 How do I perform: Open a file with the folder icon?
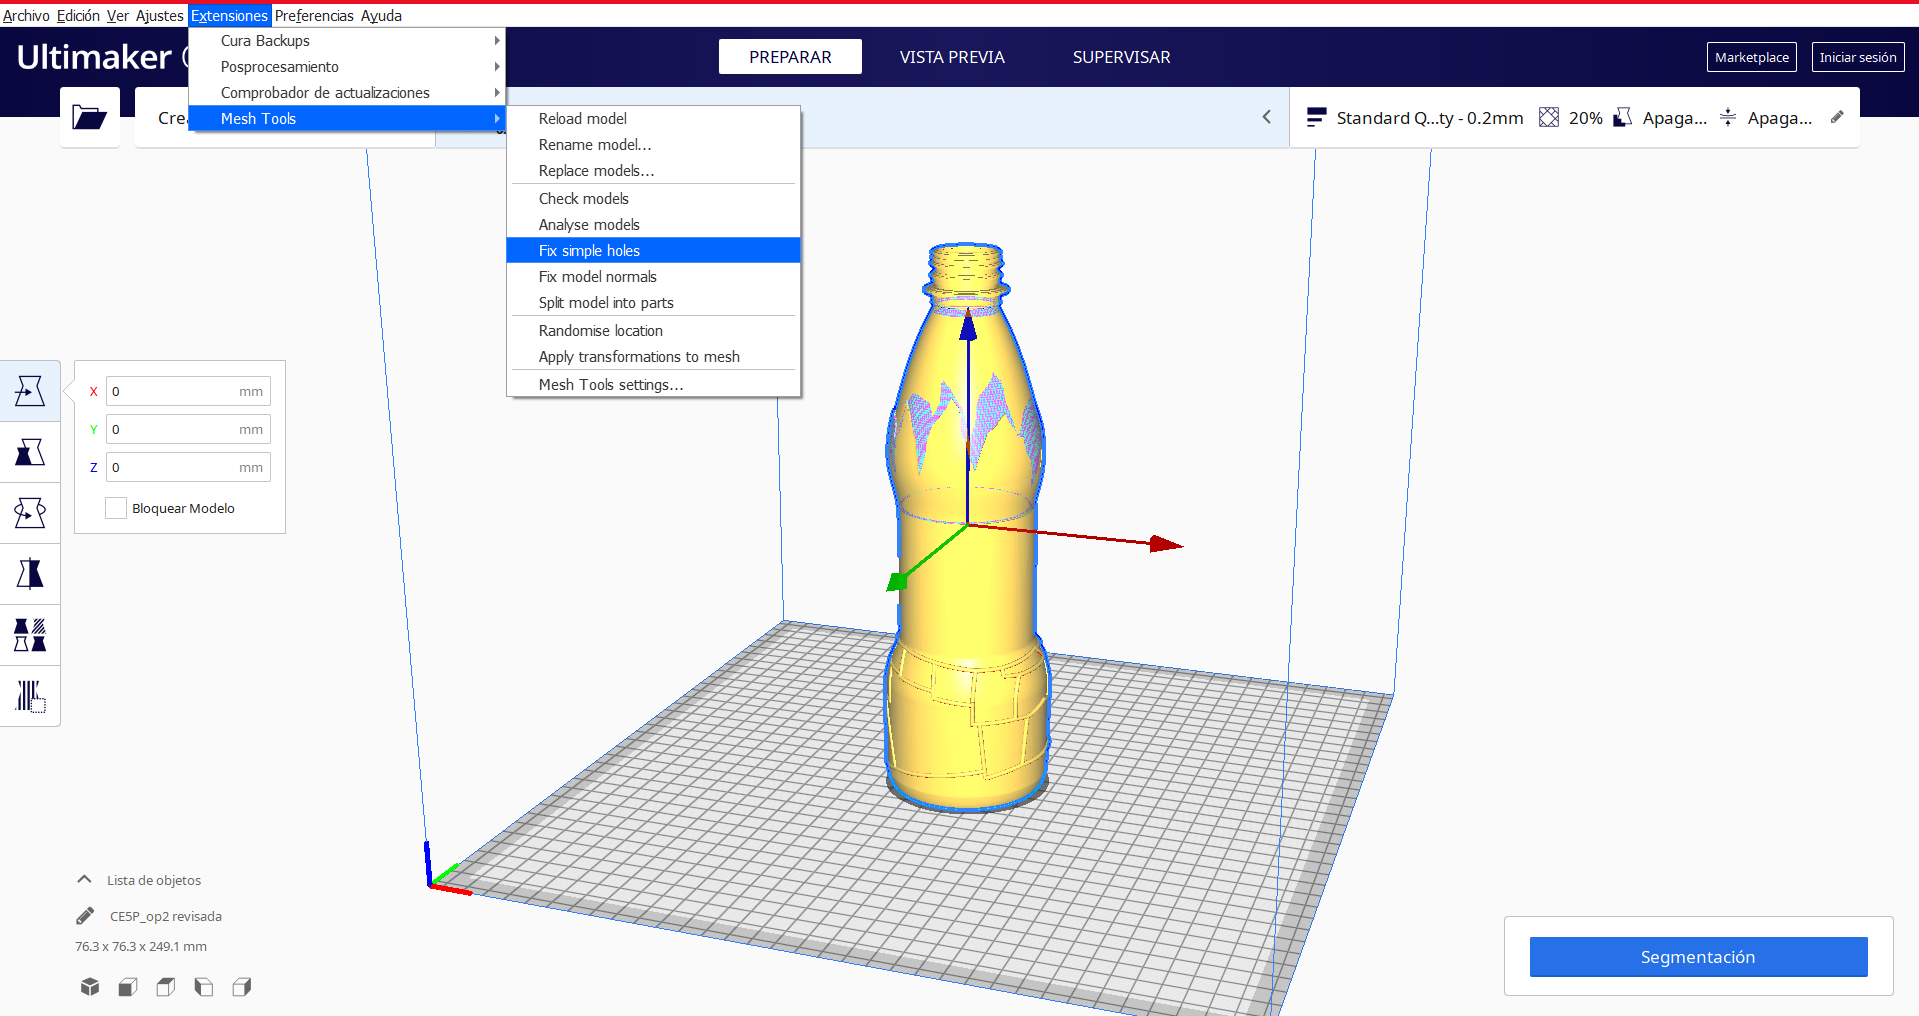tap(89, 117)
